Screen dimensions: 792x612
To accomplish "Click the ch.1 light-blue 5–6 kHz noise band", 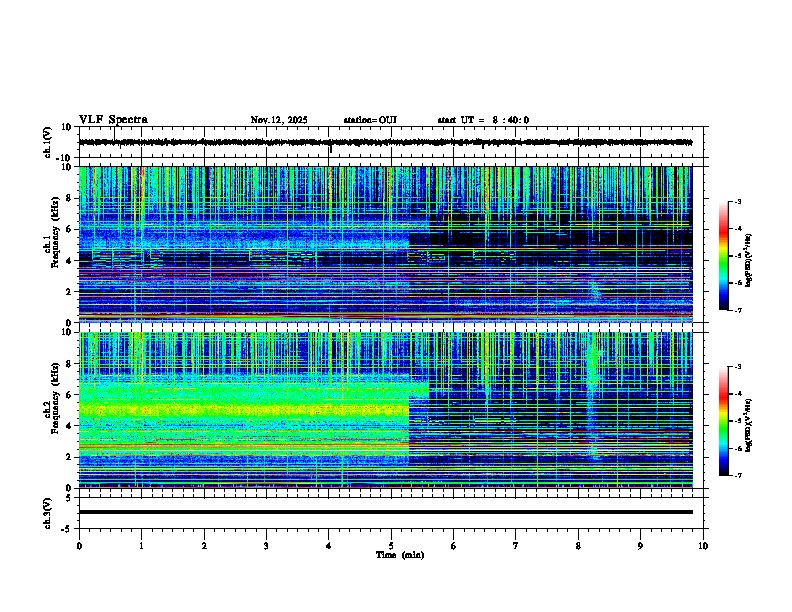I will point(243,236).
